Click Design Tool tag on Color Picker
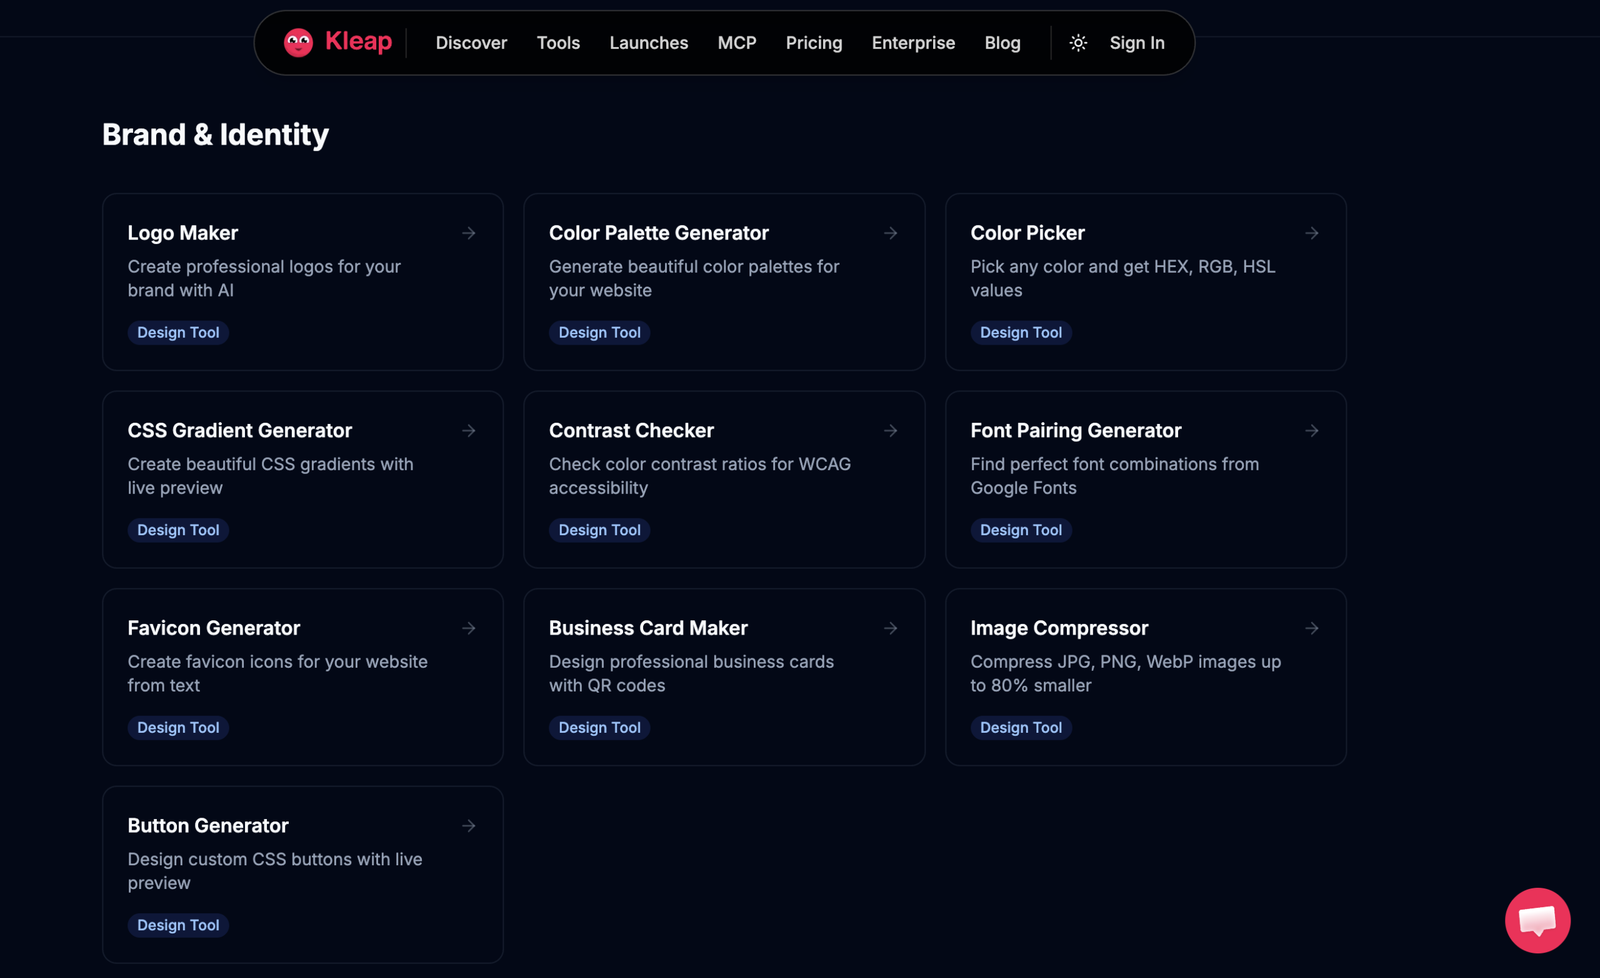 (1021, 333)
